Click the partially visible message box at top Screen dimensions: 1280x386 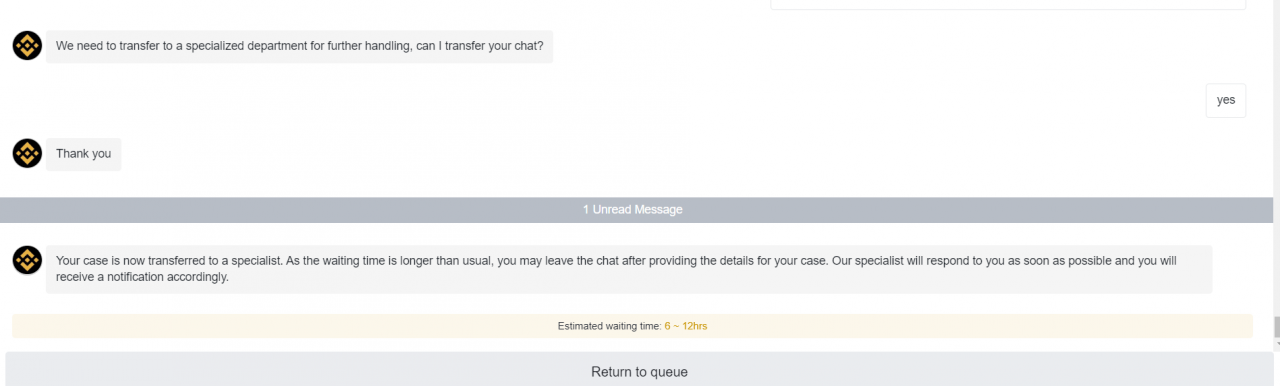point(1008,5)
